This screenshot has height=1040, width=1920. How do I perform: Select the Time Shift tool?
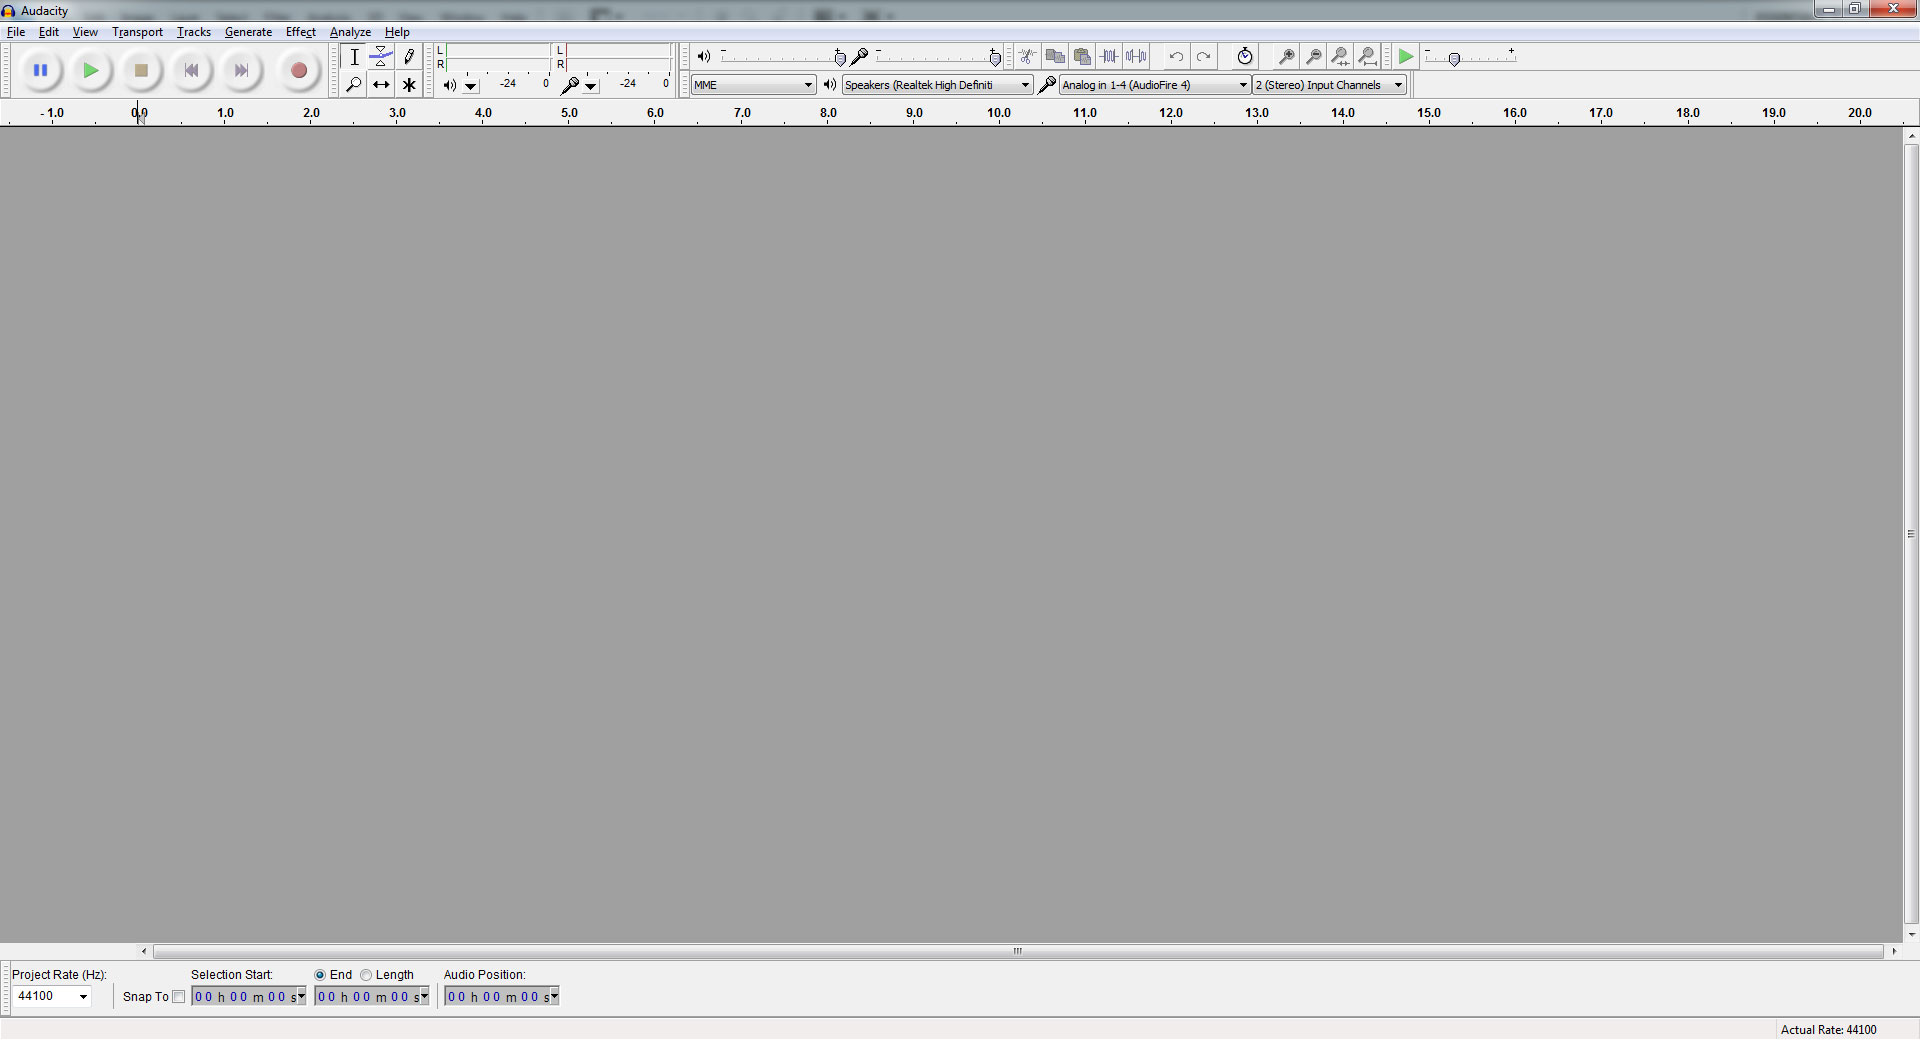point(381,85)
